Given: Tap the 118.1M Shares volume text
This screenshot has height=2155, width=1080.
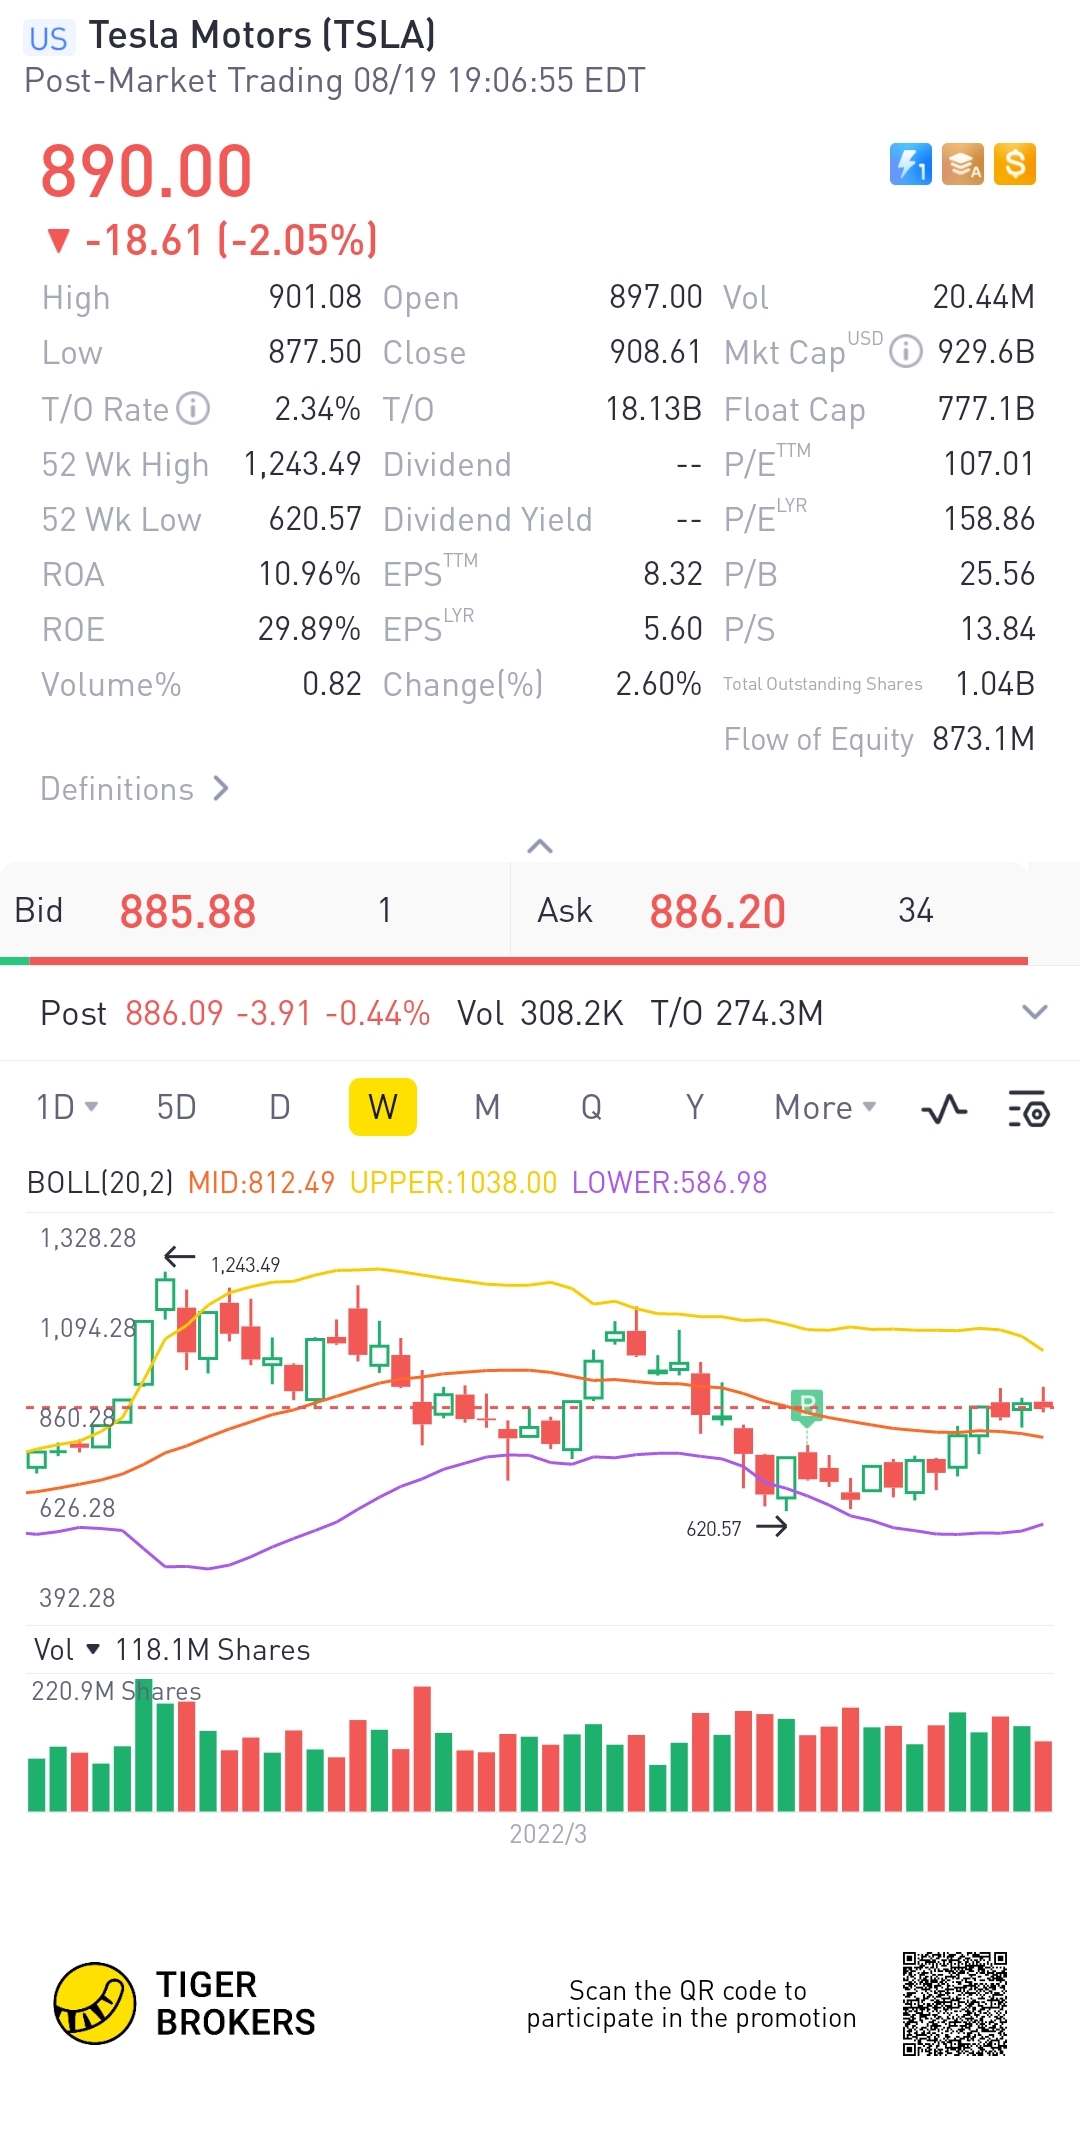Looking at the screenshot, I should coord(212,1649).
